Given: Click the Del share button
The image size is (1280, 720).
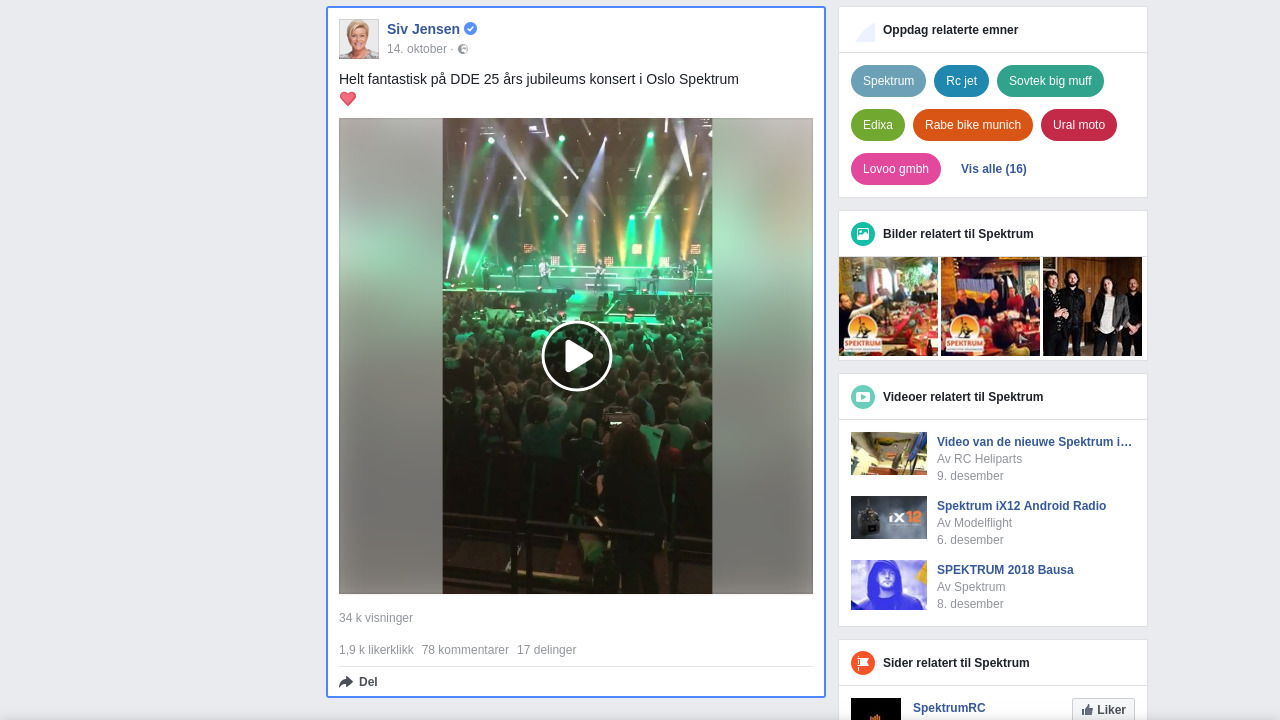Looking at the screenshot, I should coord(358,682).
